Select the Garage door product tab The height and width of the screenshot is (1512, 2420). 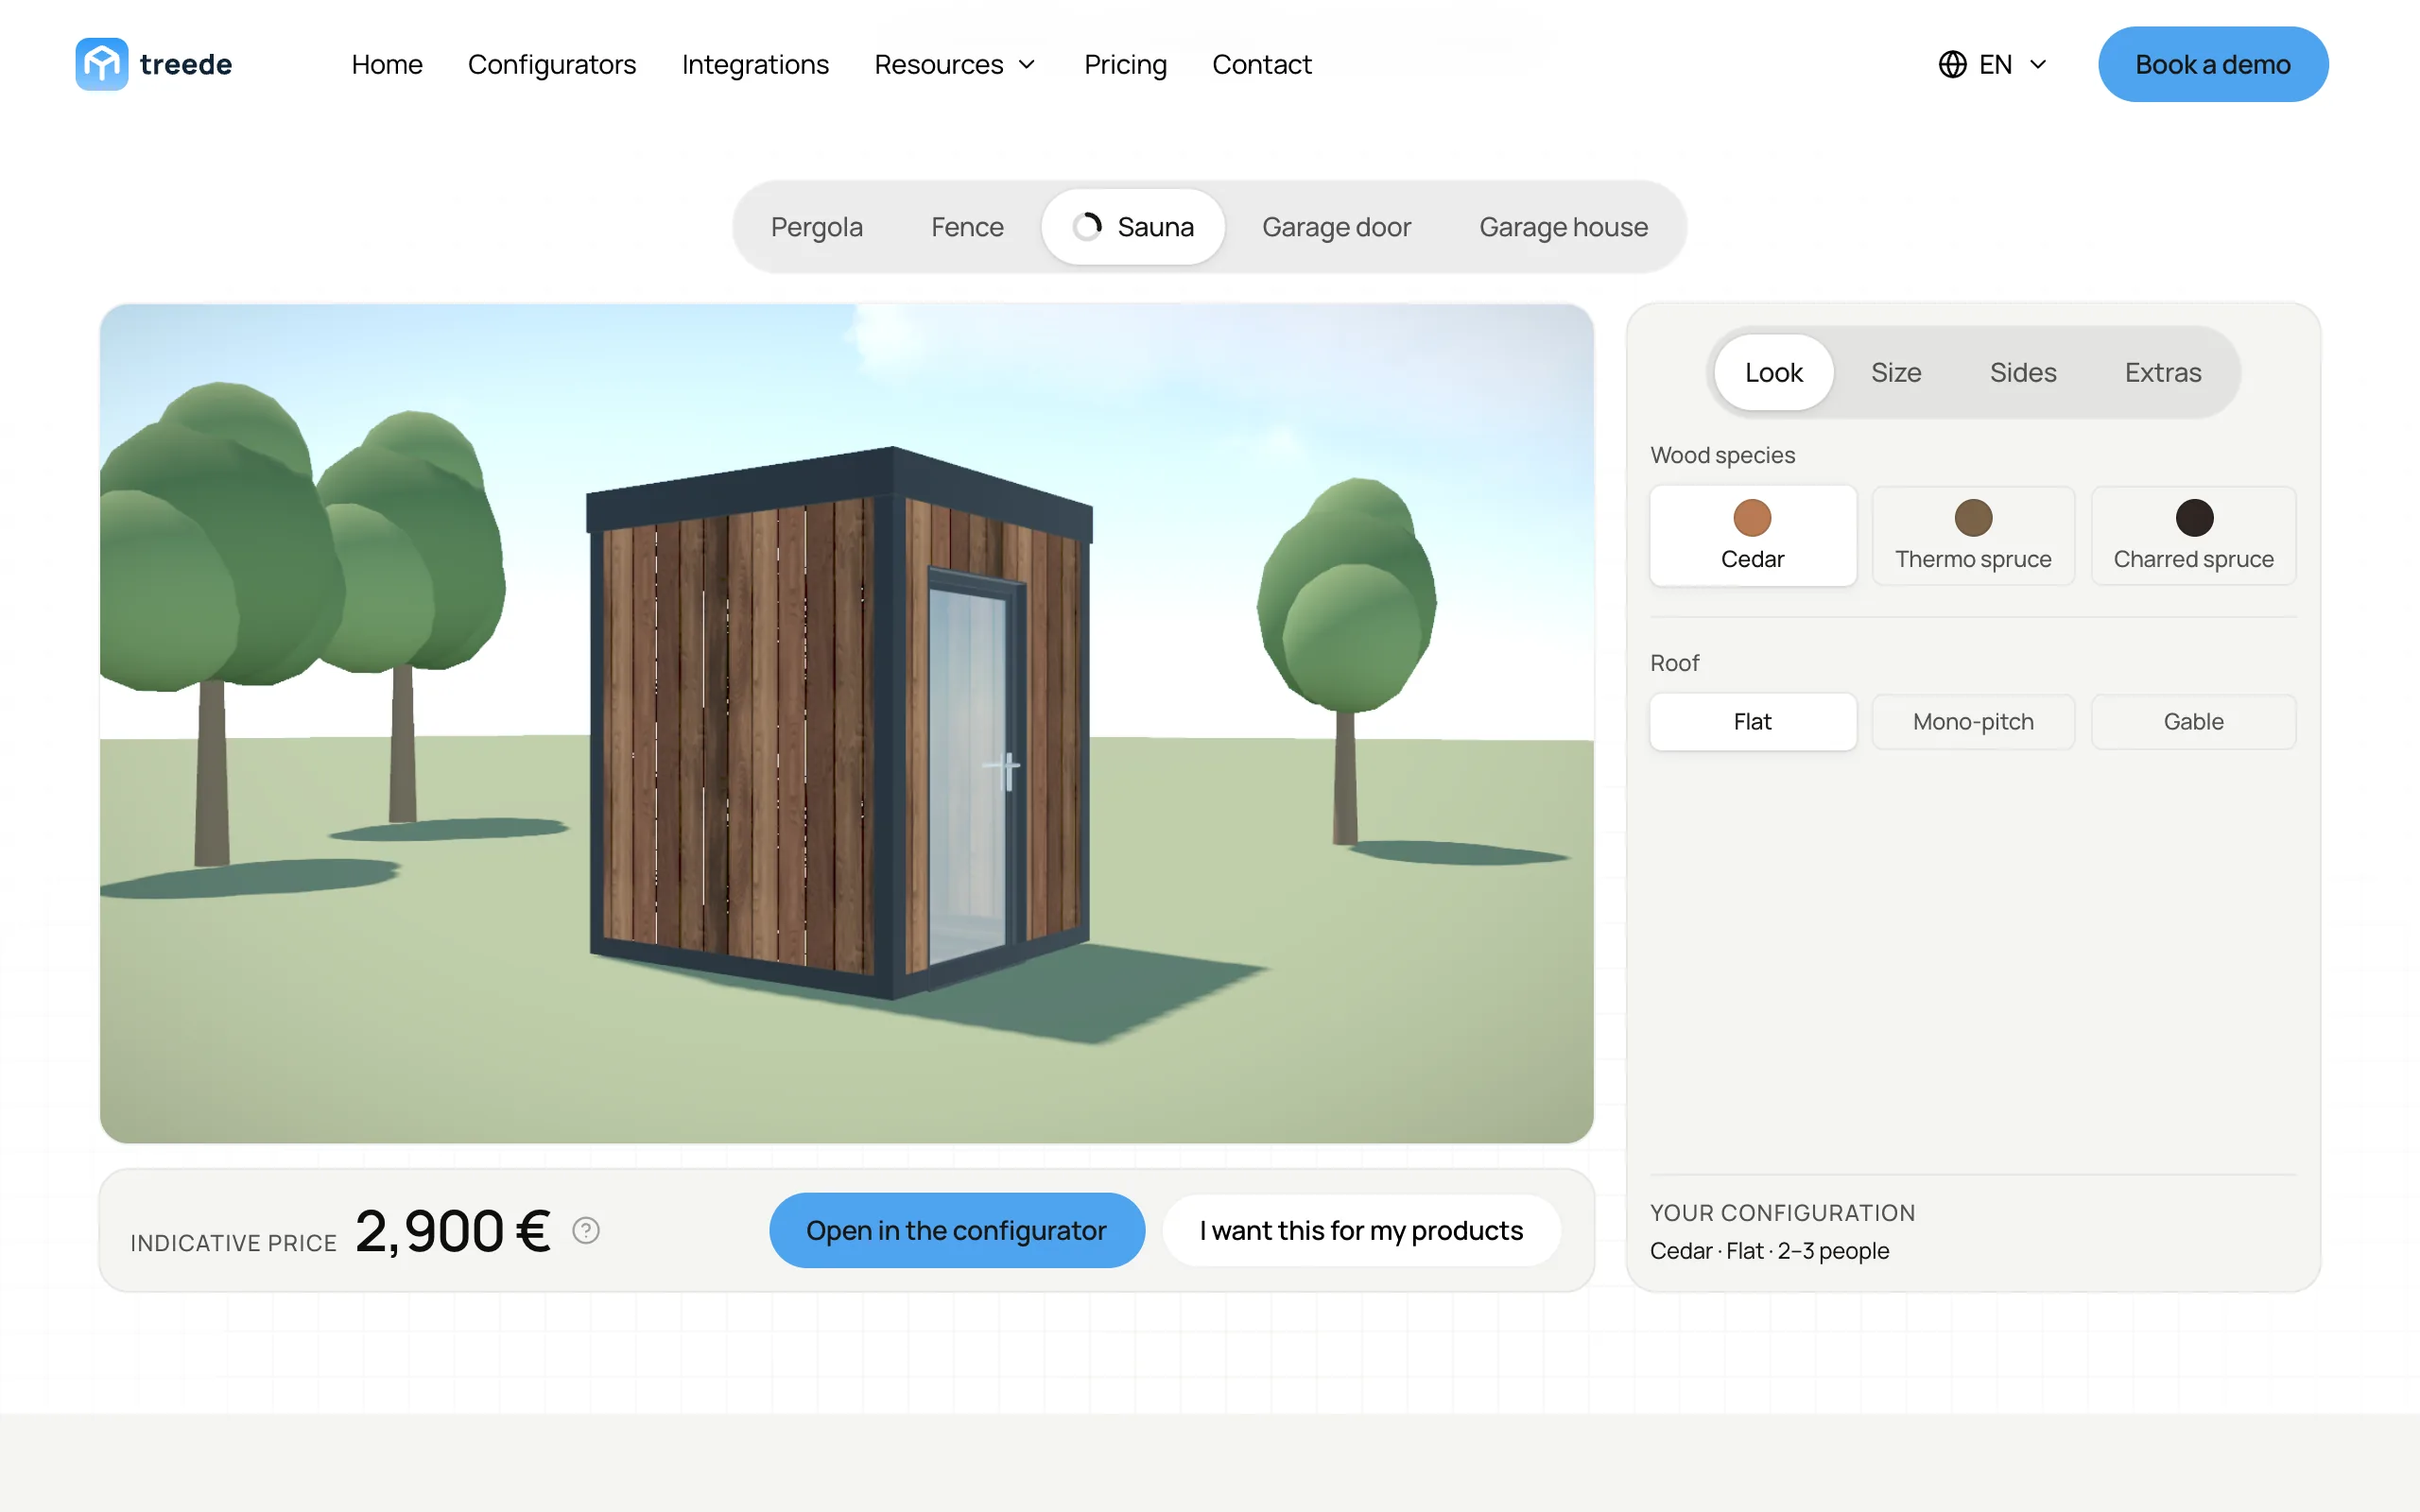1336,227
